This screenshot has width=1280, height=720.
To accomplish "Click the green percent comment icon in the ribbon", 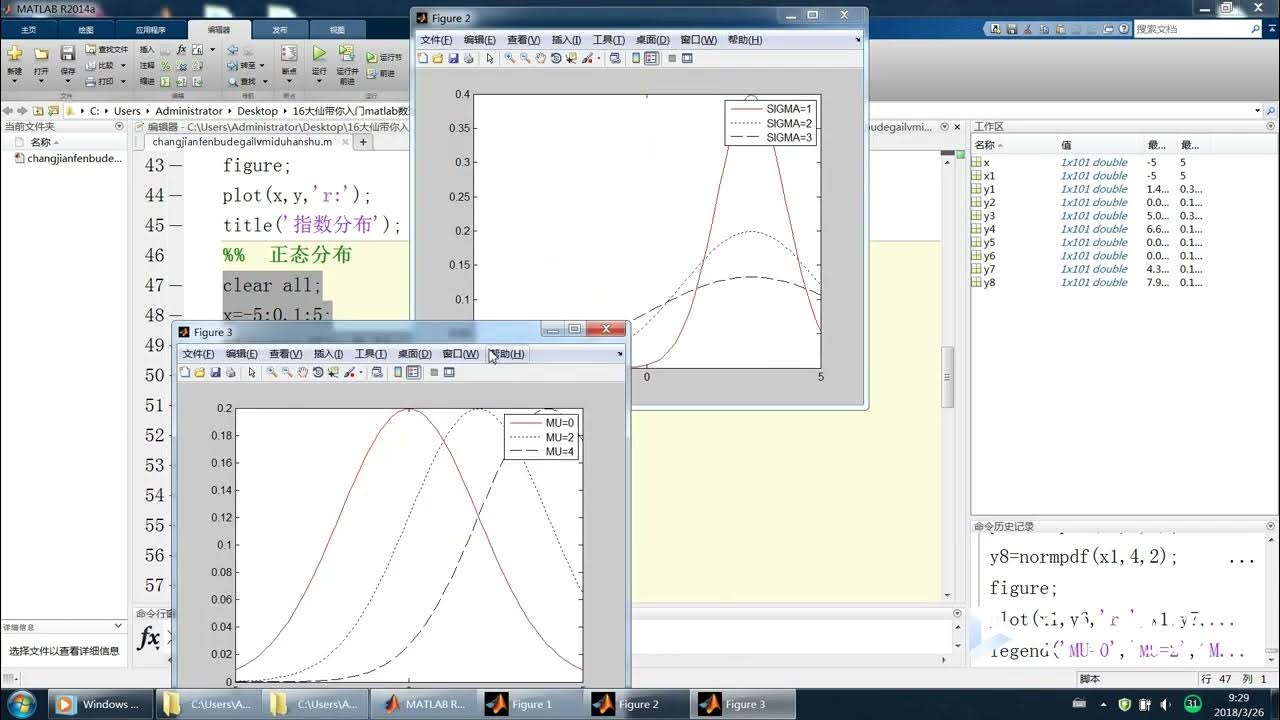I will (166, 65).
